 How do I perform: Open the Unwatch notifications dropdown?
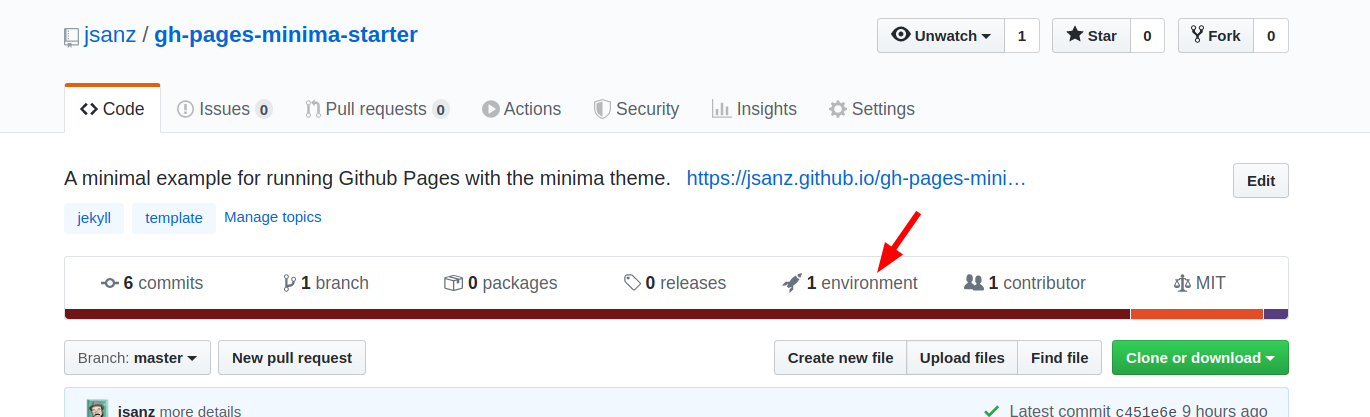point(940,36)
